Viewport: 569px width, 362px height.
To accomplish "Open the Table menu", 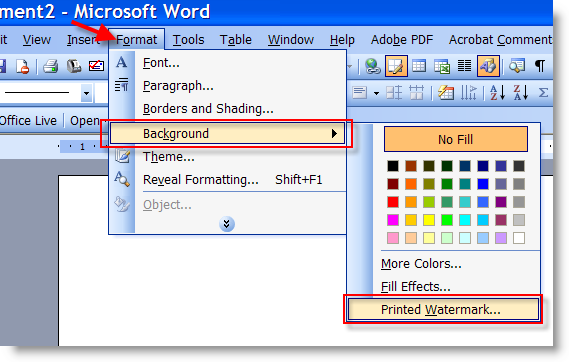I will [236, 40].
